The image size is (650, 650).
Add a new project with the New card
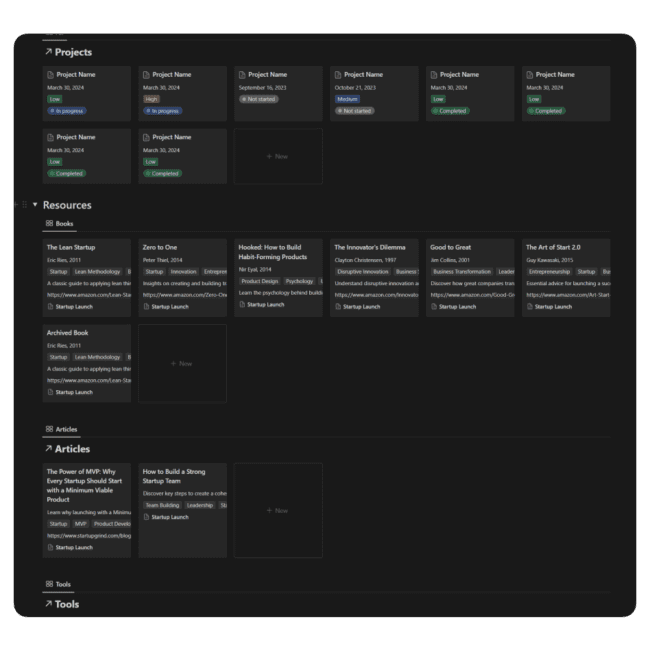coord(278,156)
